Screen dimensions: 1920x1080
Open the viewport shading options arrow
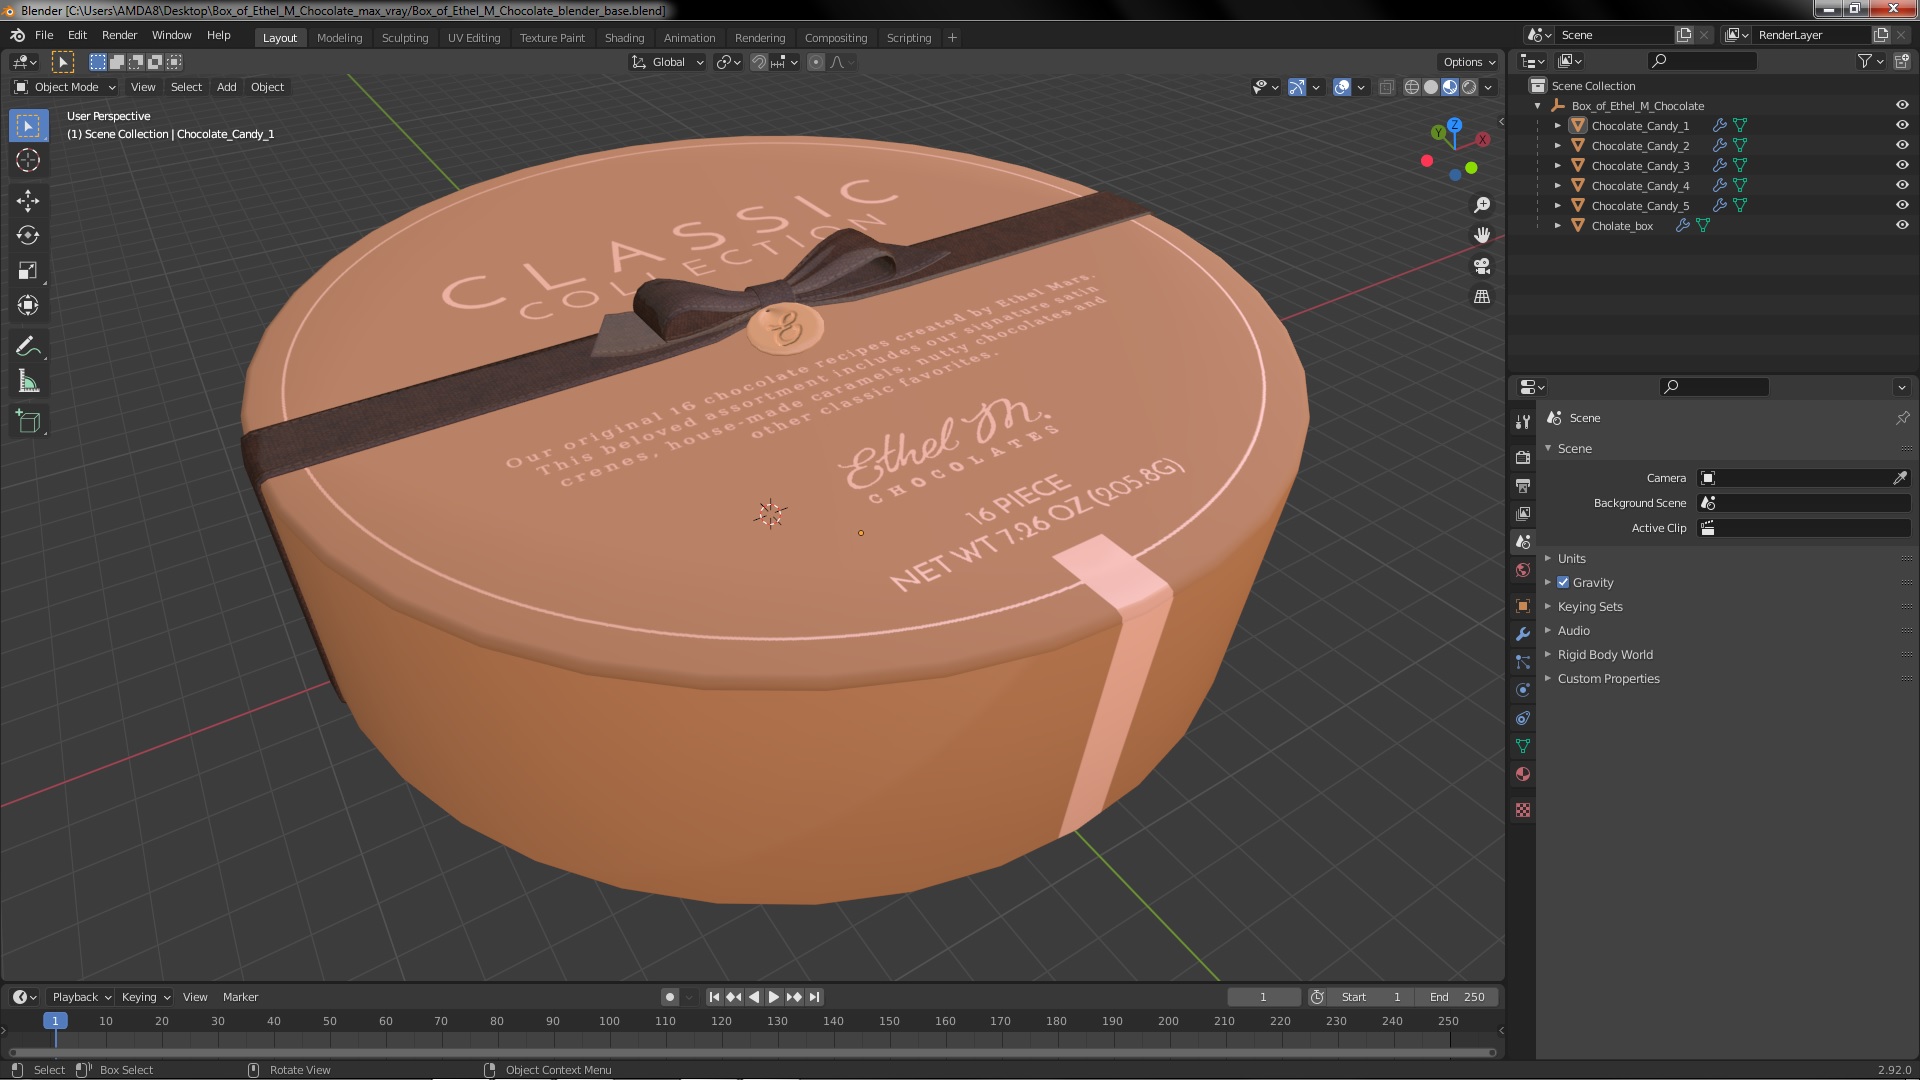[x=1488, y=87]
